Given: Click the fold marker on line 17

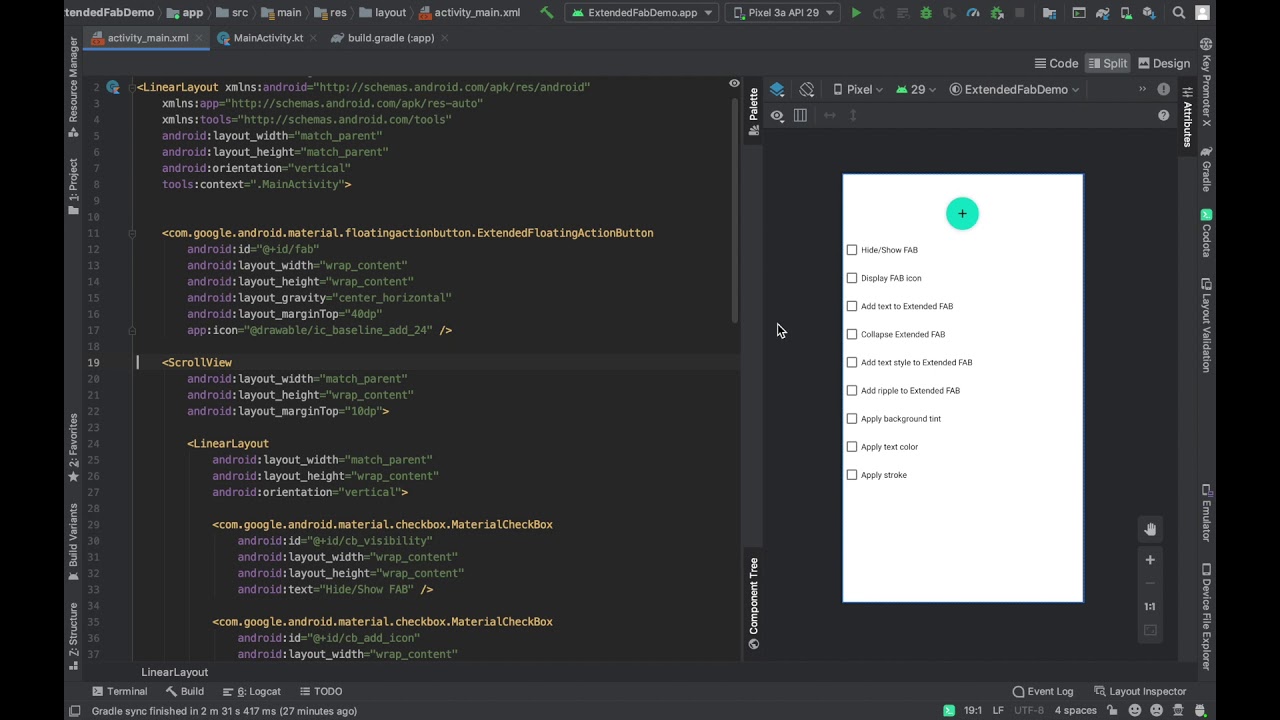Looking at the screenshot, I should click(x=131, y=330).
